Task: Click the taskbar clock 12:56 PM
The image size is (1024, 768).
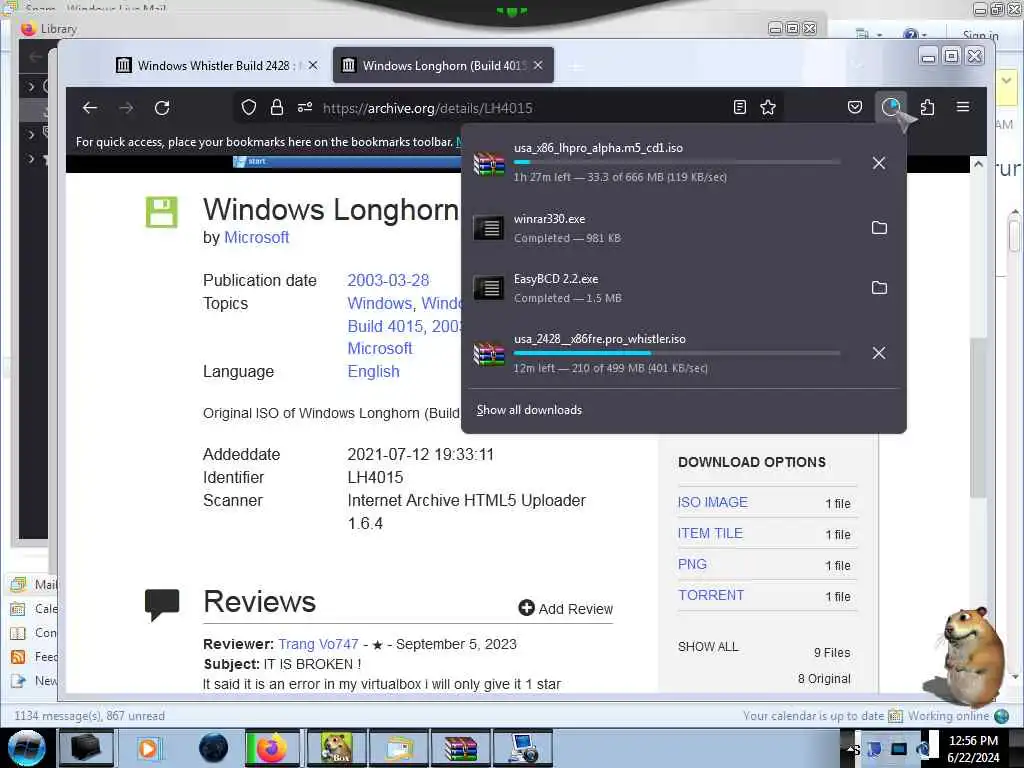Action: click(973, 741)
